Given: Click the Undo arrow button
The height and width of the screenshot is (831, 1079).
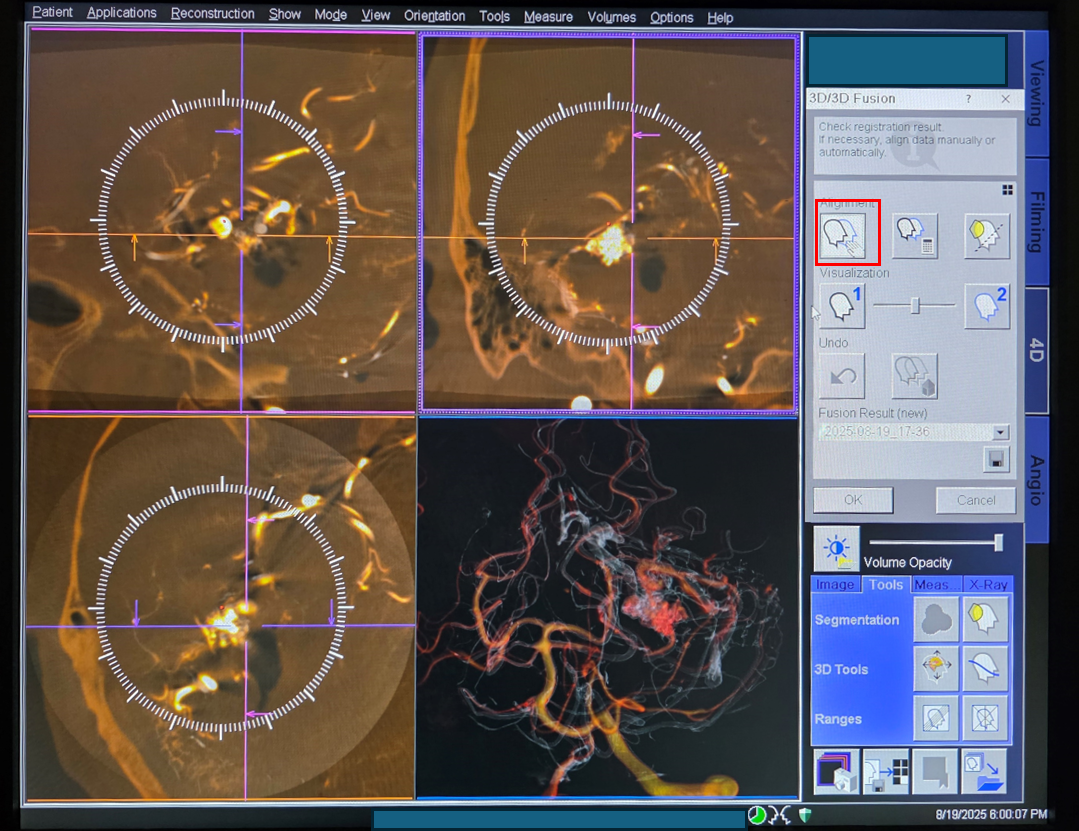Looking at the screenshot, I should [842, 376].
